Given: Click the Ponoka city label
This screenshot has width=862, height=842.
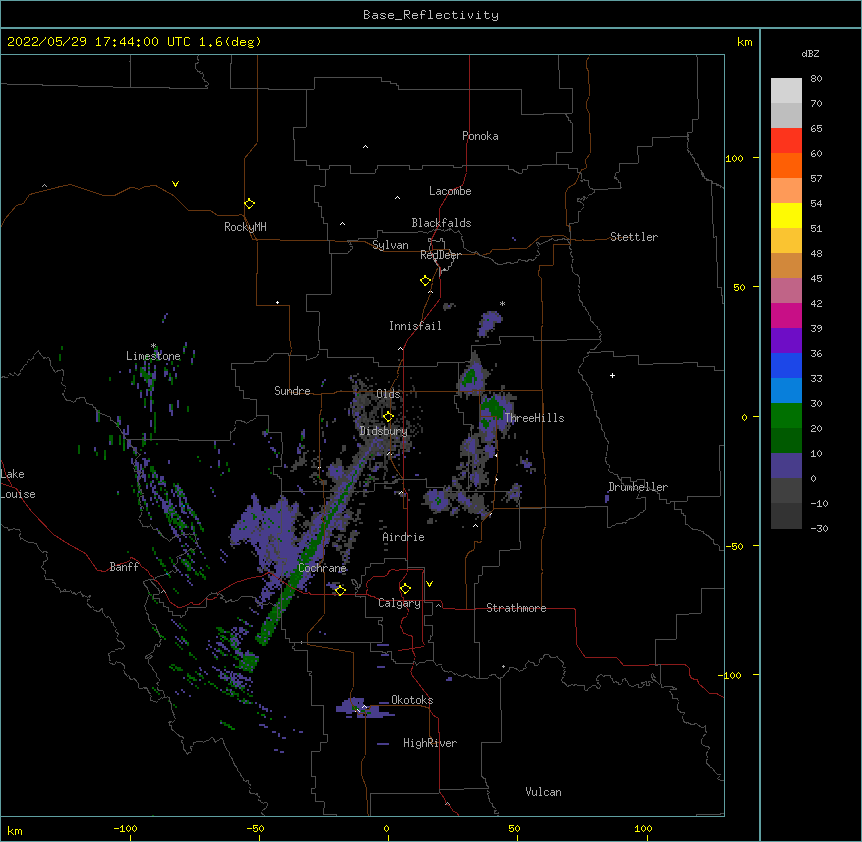Looking at the screenshot, I should [480, 136].
